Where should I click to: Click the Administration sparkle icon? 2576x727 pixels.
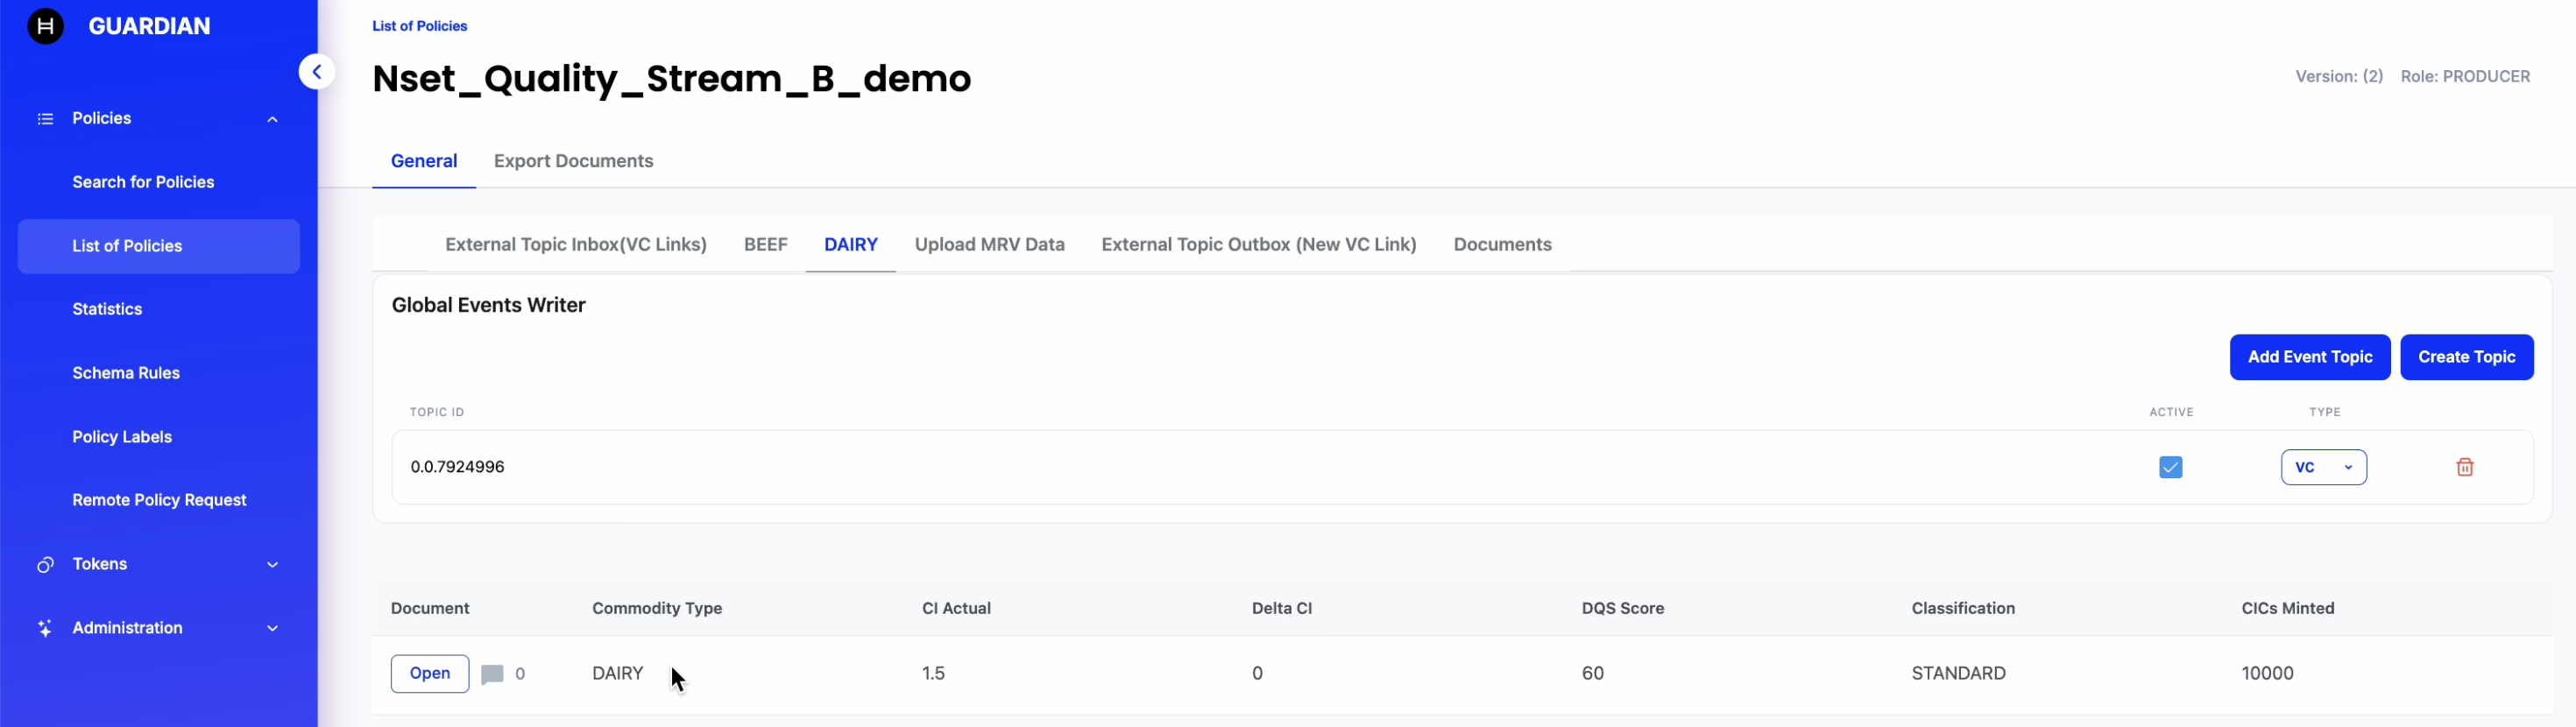click(45, 628)
